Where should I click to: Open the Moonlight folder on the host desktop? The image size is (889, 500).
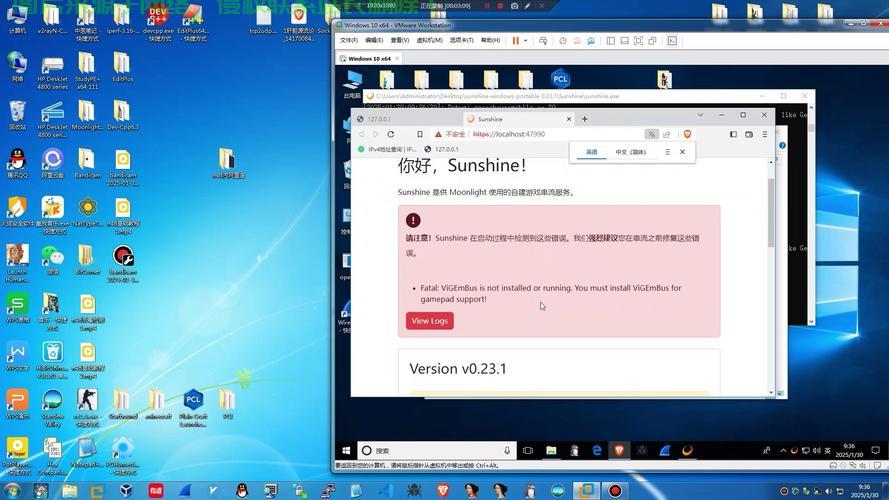click(x=87, y=115)
